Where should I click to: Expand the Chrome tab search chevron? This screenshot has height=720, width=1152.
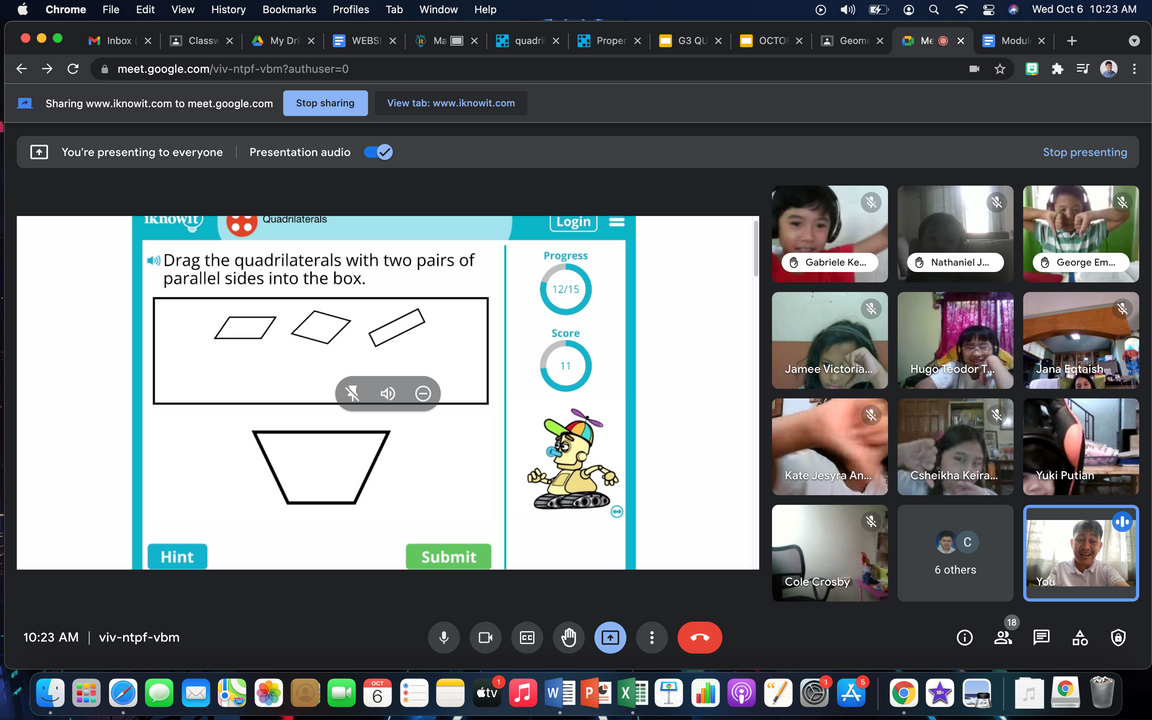tap(1134, 41)
